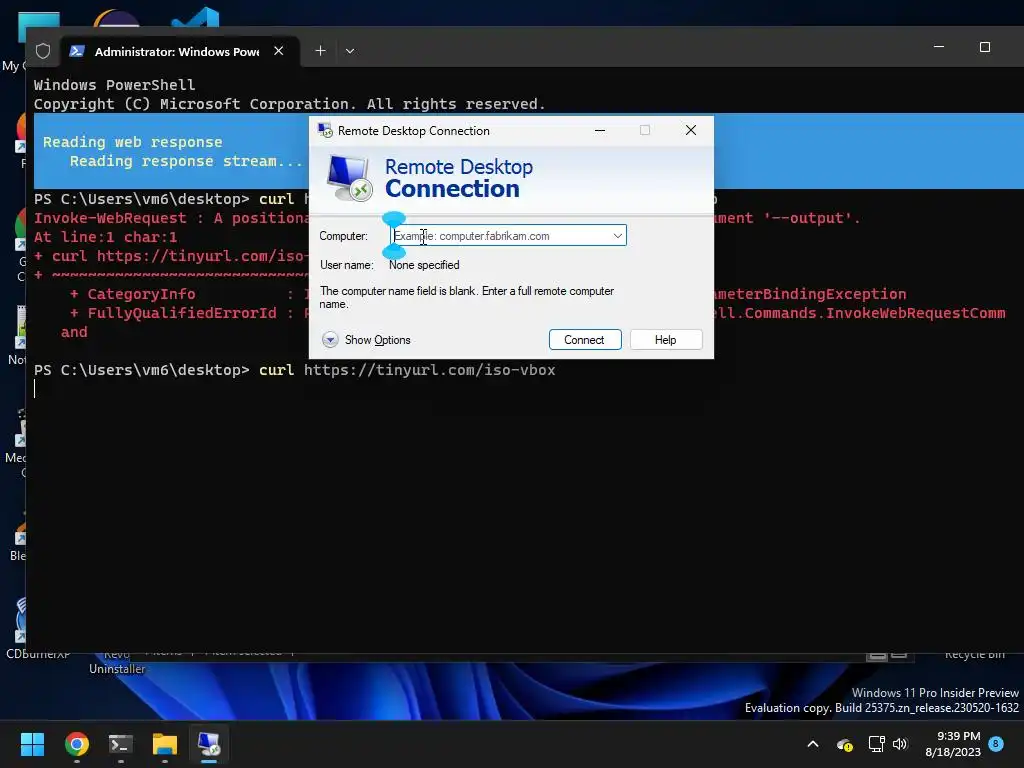Screen dimensions: 1024x768
Task: Open Google Chrome from the taskbar
Action: 76,744
